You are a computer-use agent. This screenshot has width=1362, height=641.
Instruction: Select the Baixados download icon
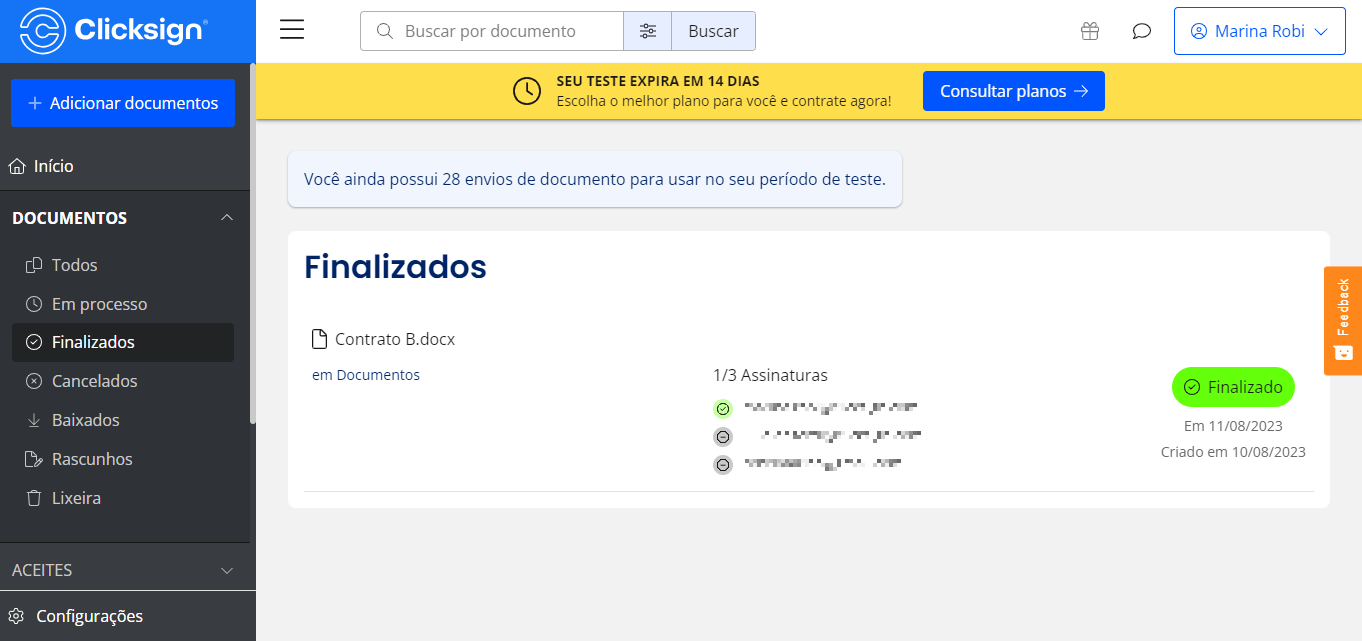pyautogui.click(x=31, y=419)
